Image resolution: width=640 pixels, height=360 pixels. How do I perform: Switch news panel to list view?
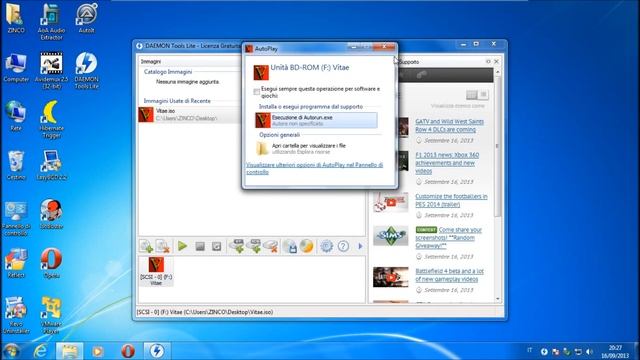(x=483, y=95)
